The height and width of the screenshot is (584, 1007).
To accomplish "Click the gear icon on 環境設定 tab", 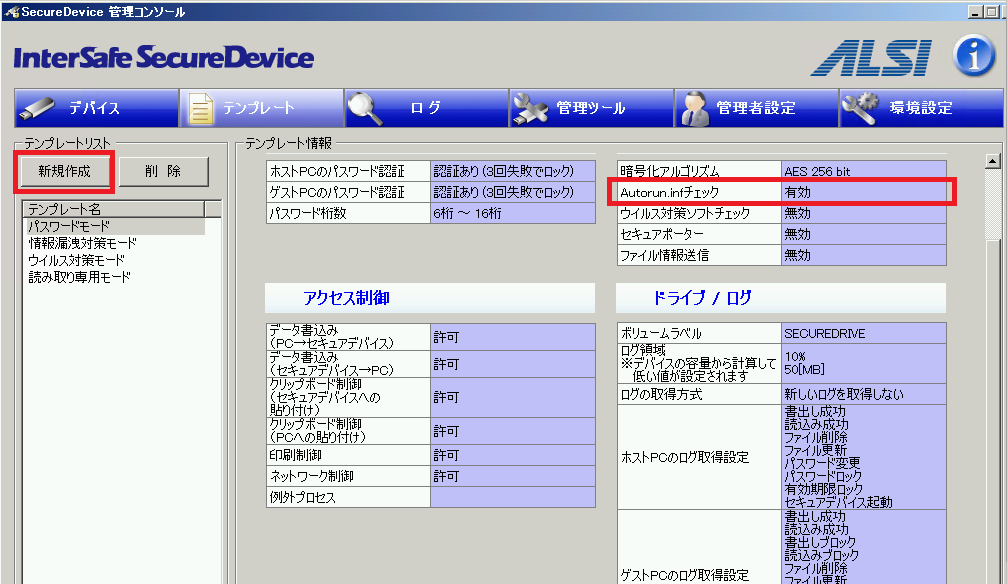I will (x=860, y=109).
